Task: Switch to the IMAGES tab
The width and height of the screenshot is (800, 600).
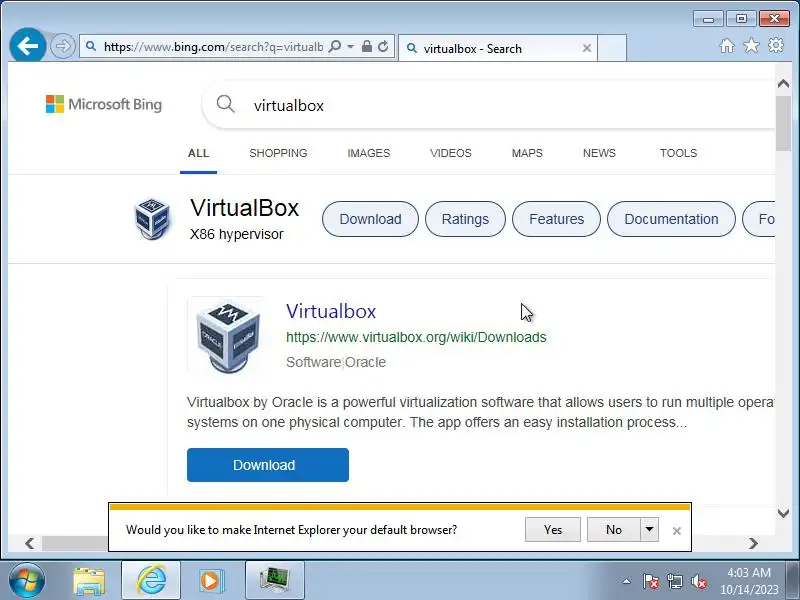Action: [368, 153]
